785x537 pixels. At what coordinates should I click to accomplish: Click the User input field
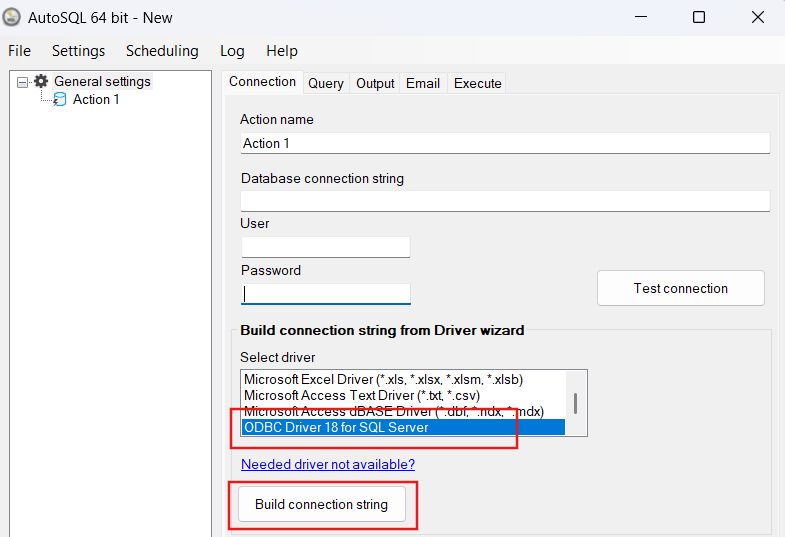pos(326,247)
